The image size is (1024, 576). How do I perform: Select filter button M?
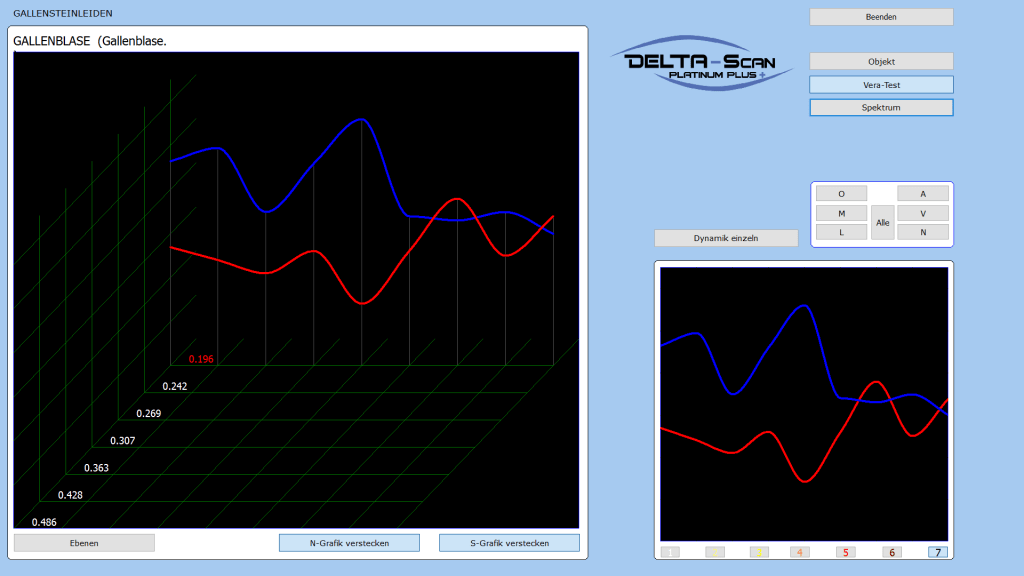tap(841, 213)
